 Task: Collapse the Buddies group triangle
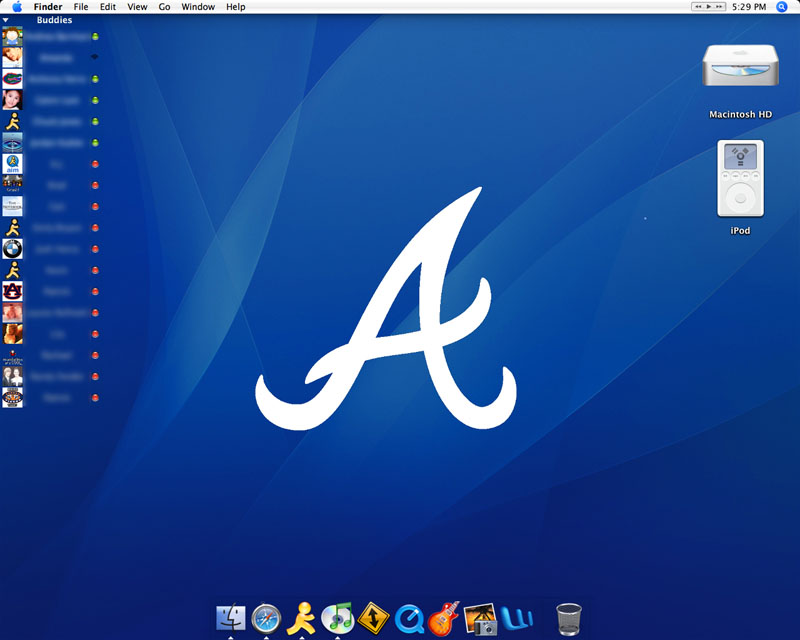click(6, 20)
